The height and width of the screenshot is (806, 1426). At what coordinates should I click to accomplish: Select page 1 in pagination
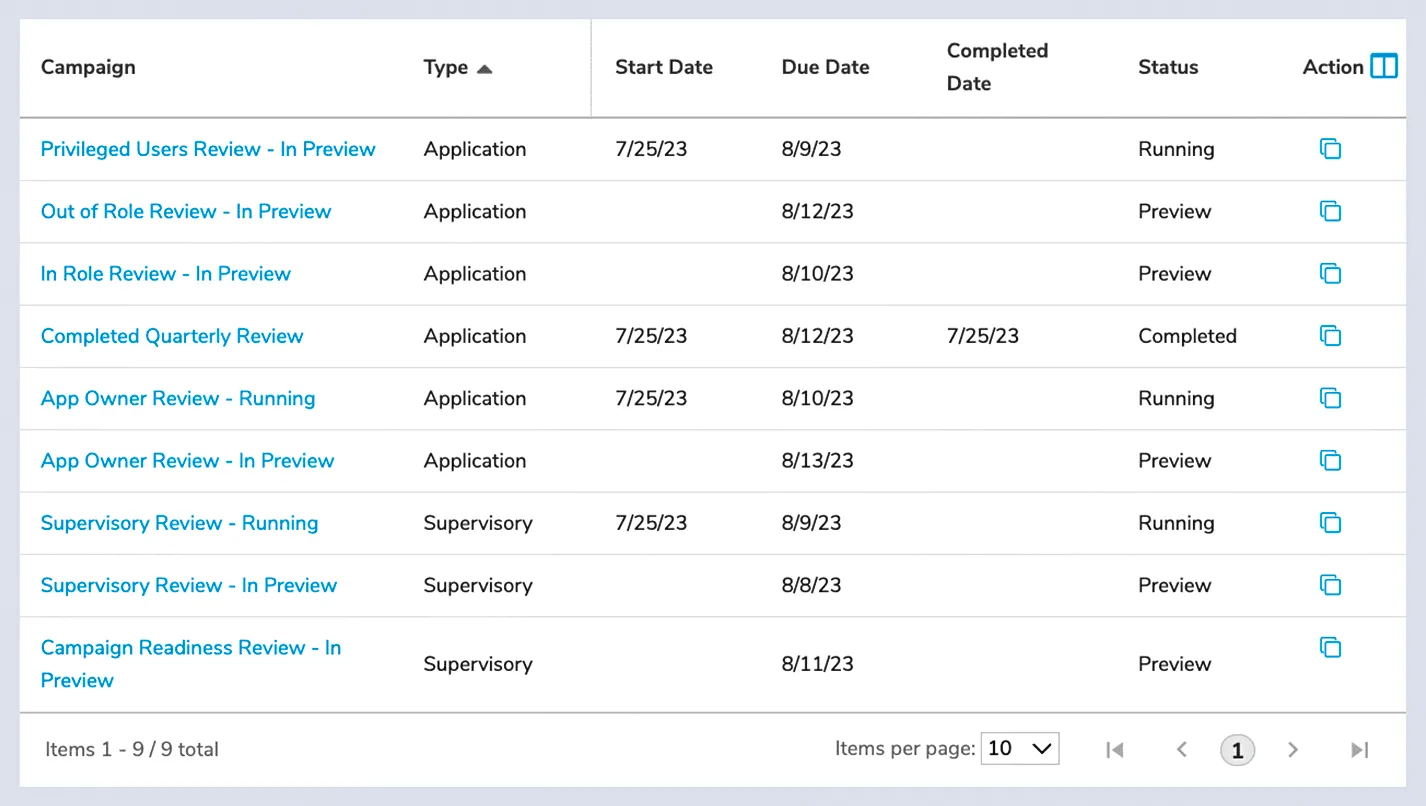pyautogui.click(x=1237, y=749)
